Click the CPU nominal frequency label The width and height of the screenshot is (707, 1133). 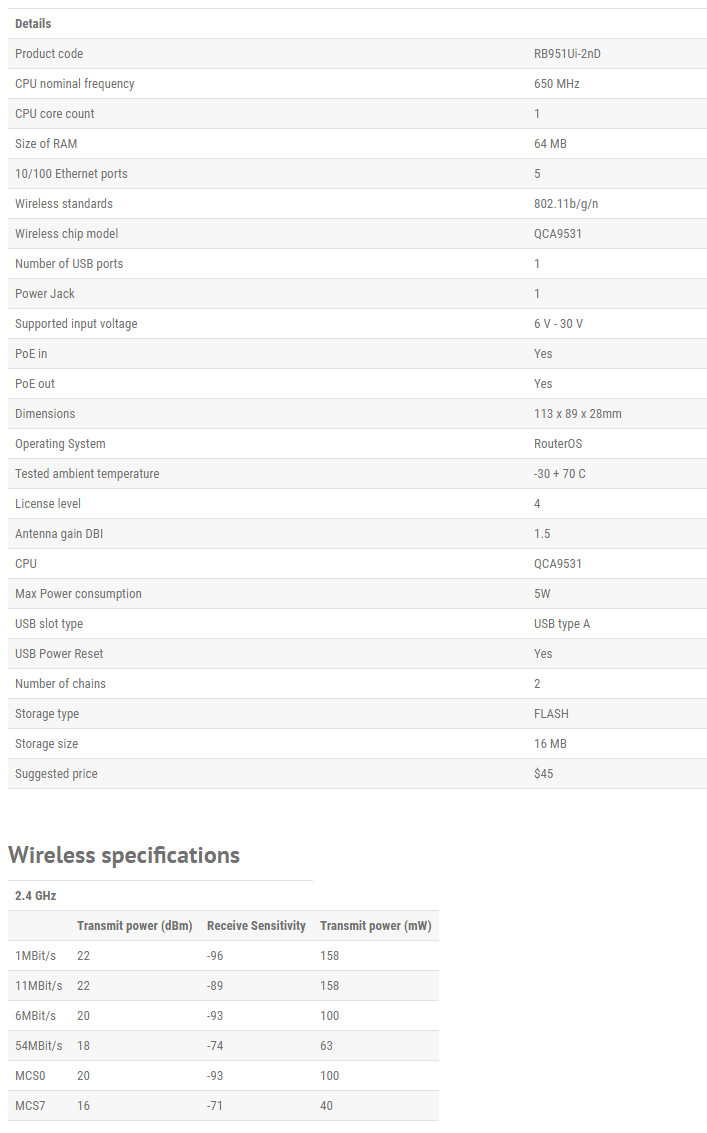(74, 84)
